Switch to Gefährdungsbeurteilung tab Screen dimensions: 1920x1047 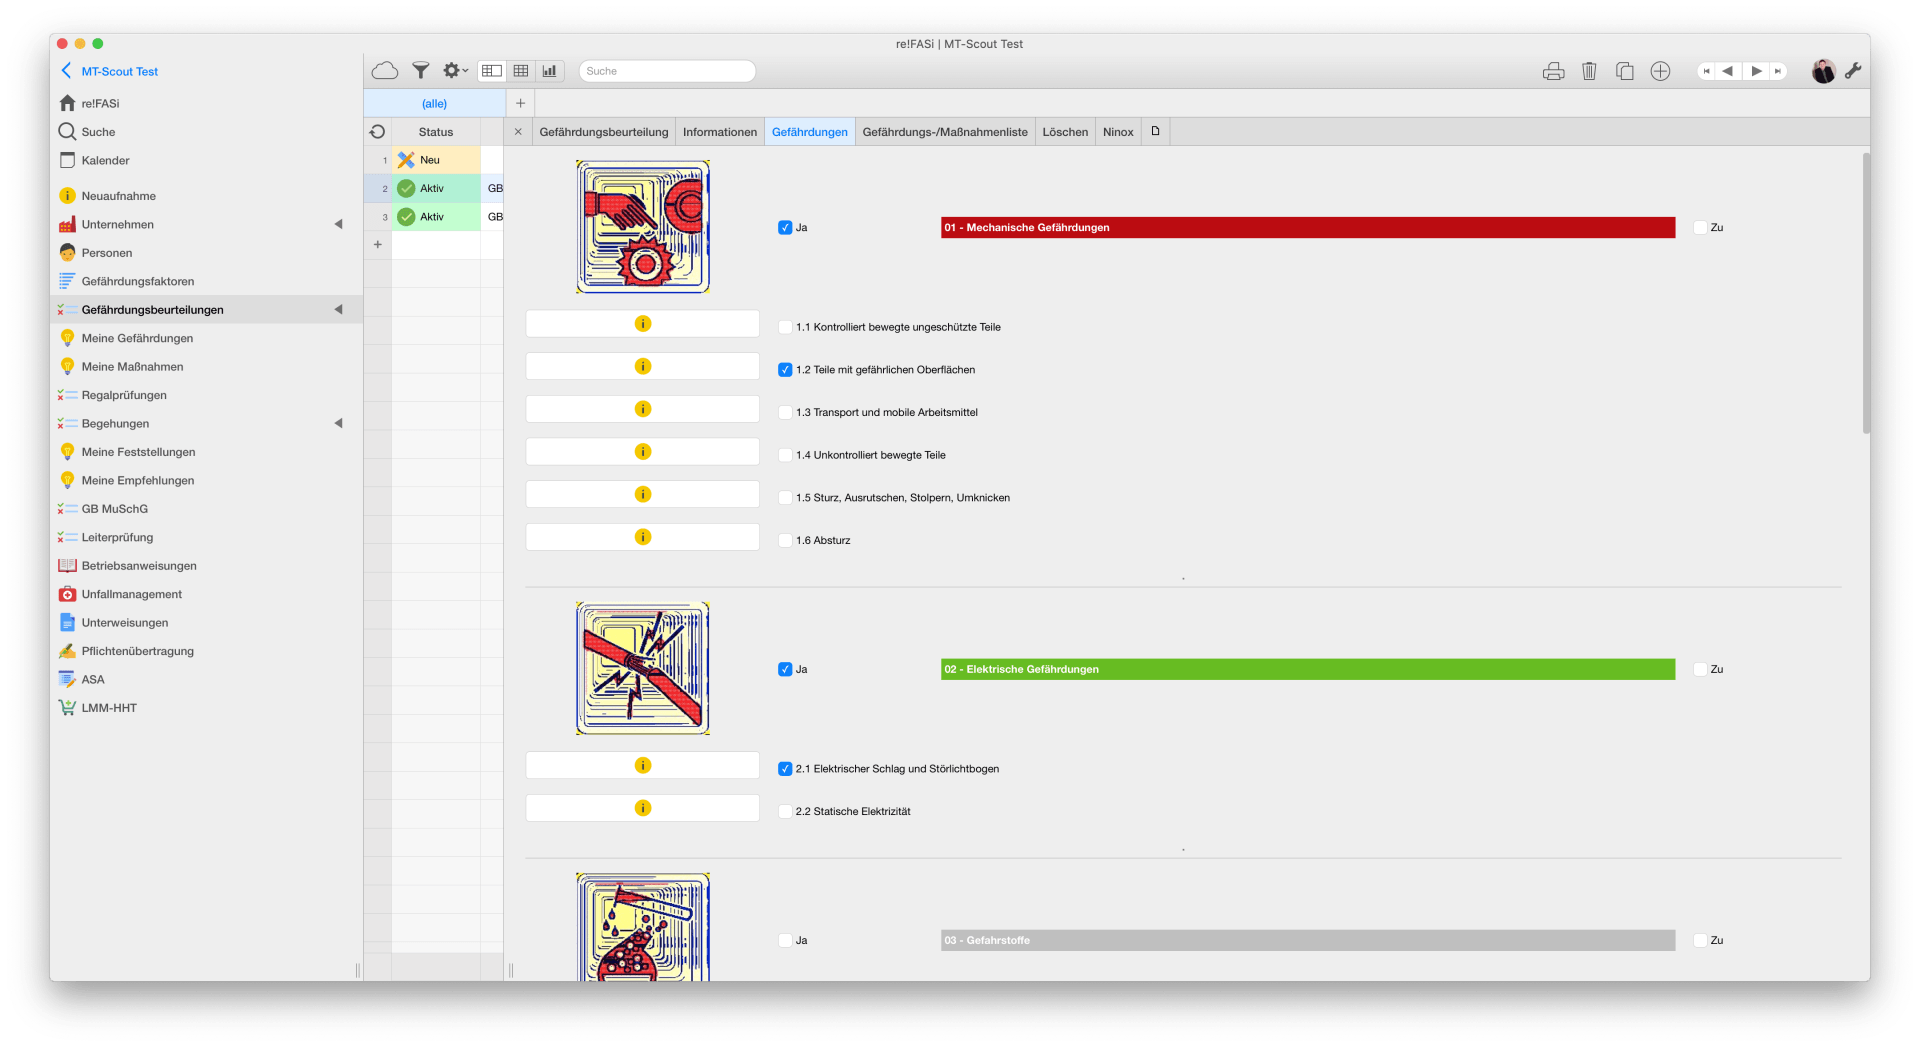point(604,132)
